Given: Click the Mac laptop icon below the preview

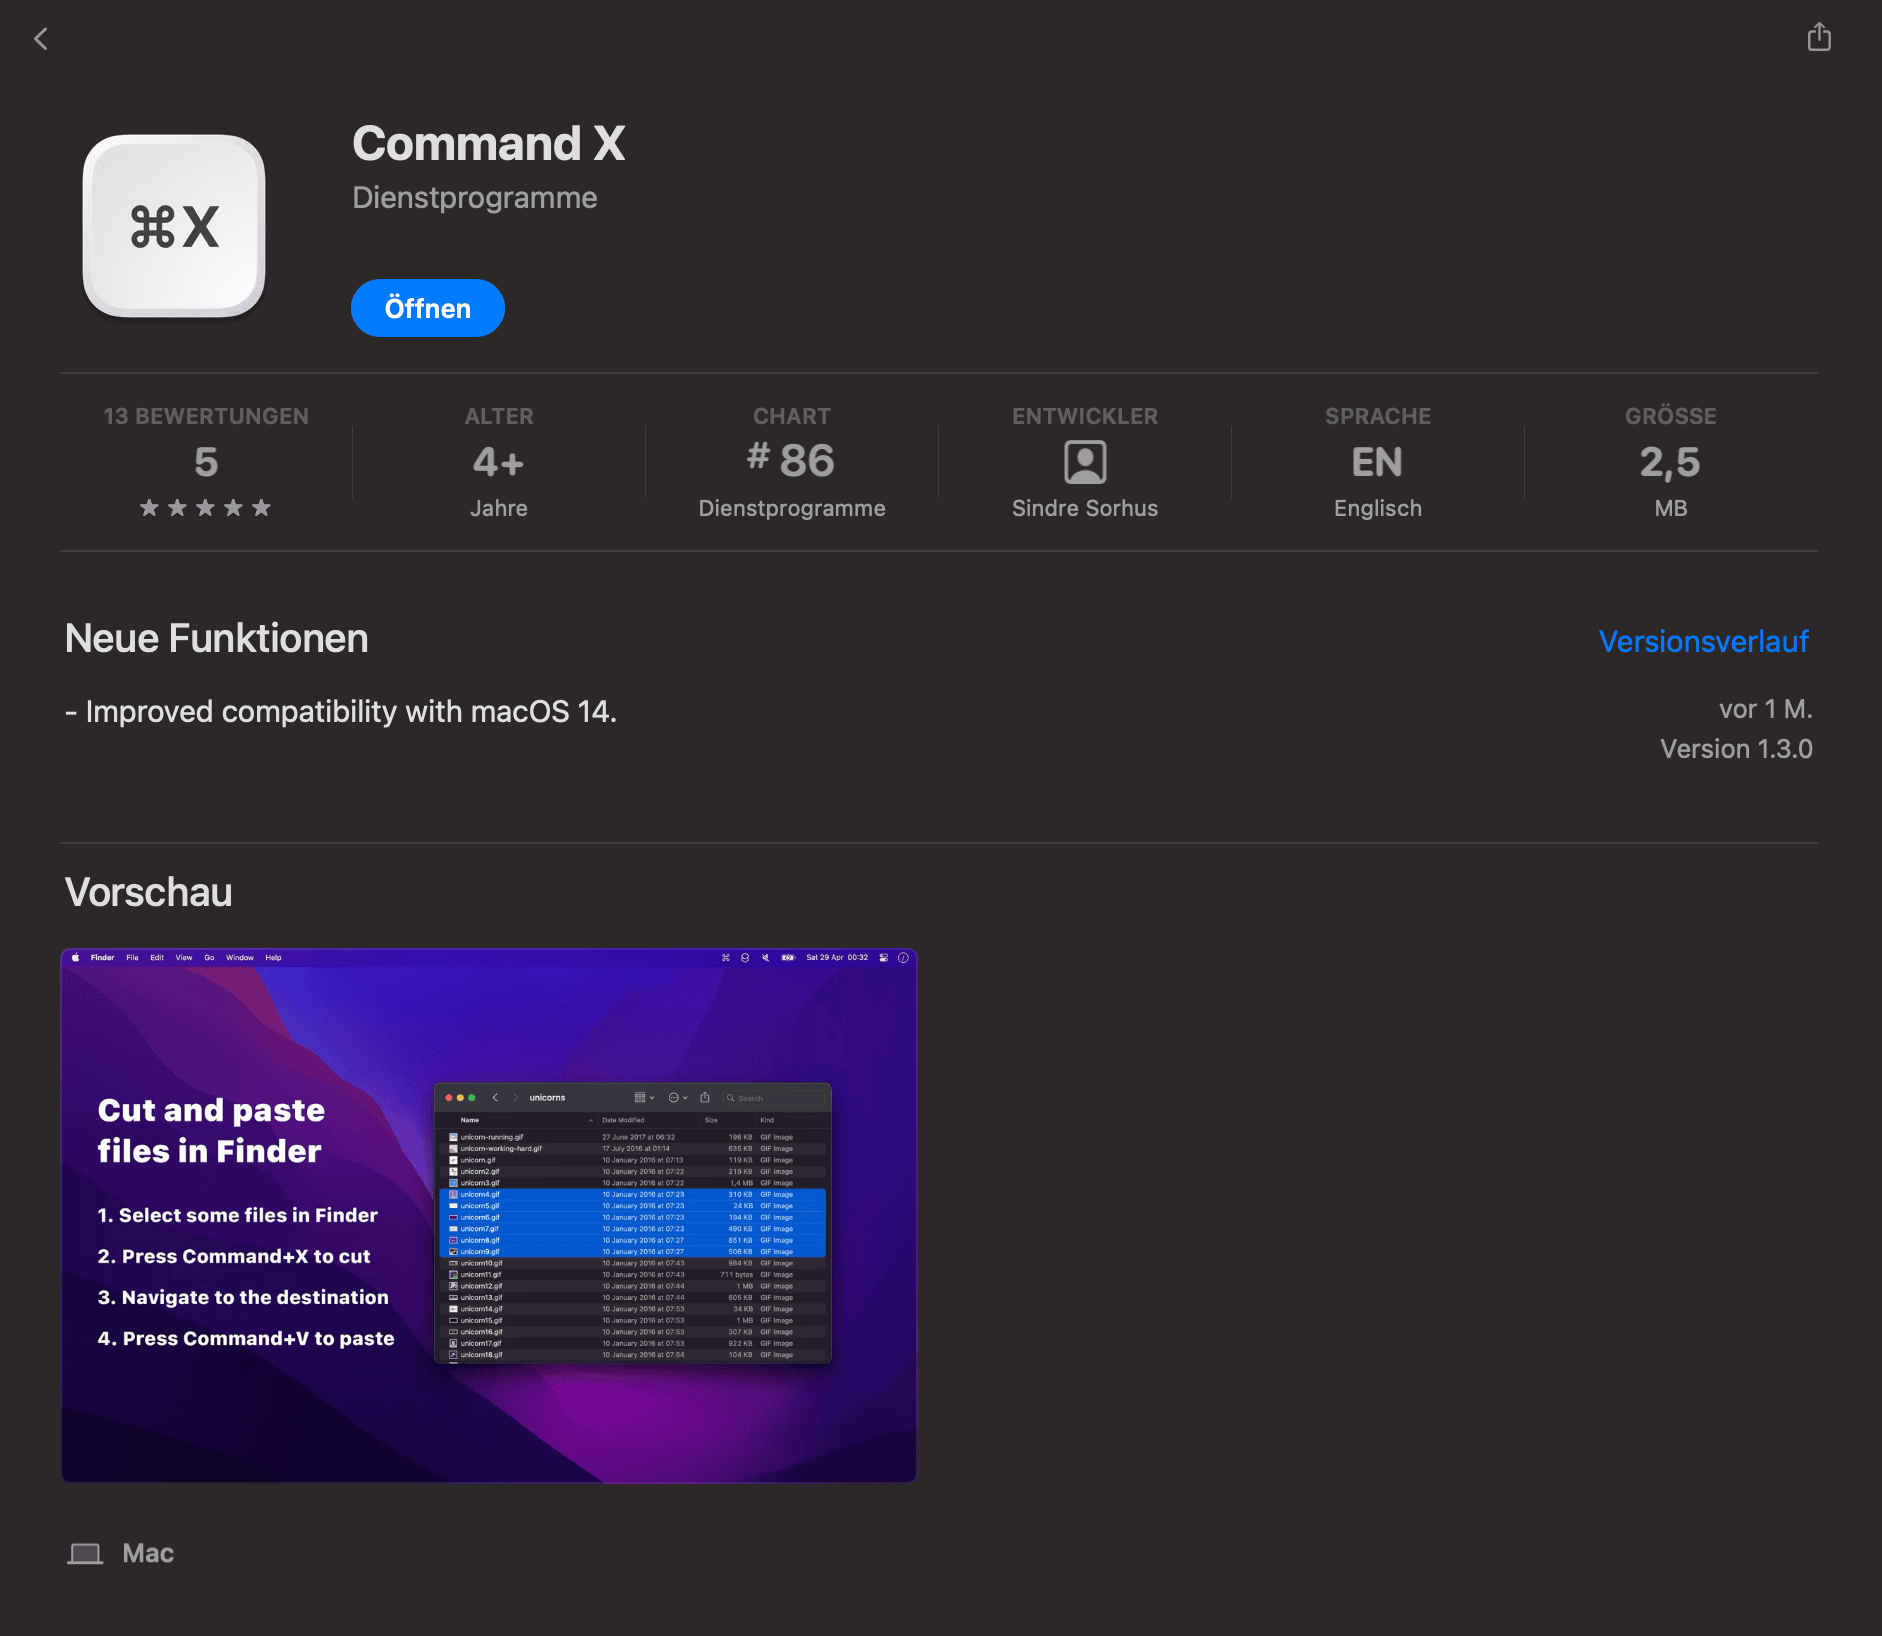Looking at the screenshot, I should pos(85,1553).
